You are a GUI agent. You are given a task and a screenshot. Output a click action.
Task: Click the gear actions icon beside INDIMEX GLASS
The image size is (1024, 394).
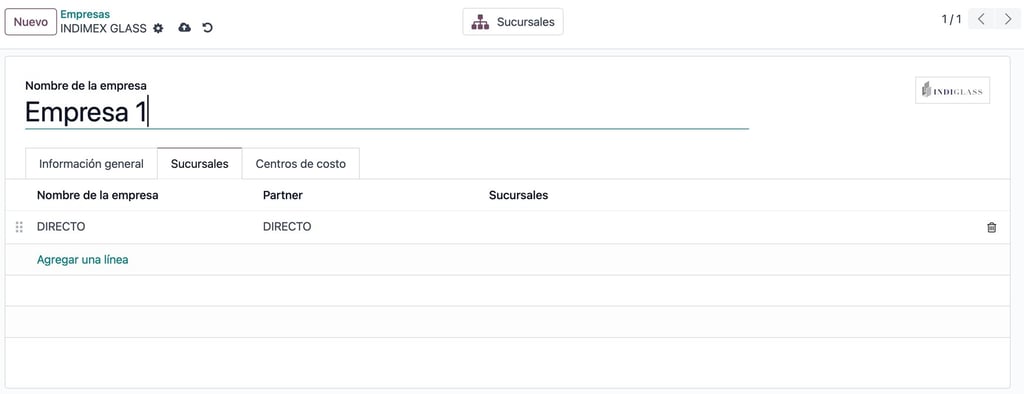pyautogui.click(x=158, y=28)
